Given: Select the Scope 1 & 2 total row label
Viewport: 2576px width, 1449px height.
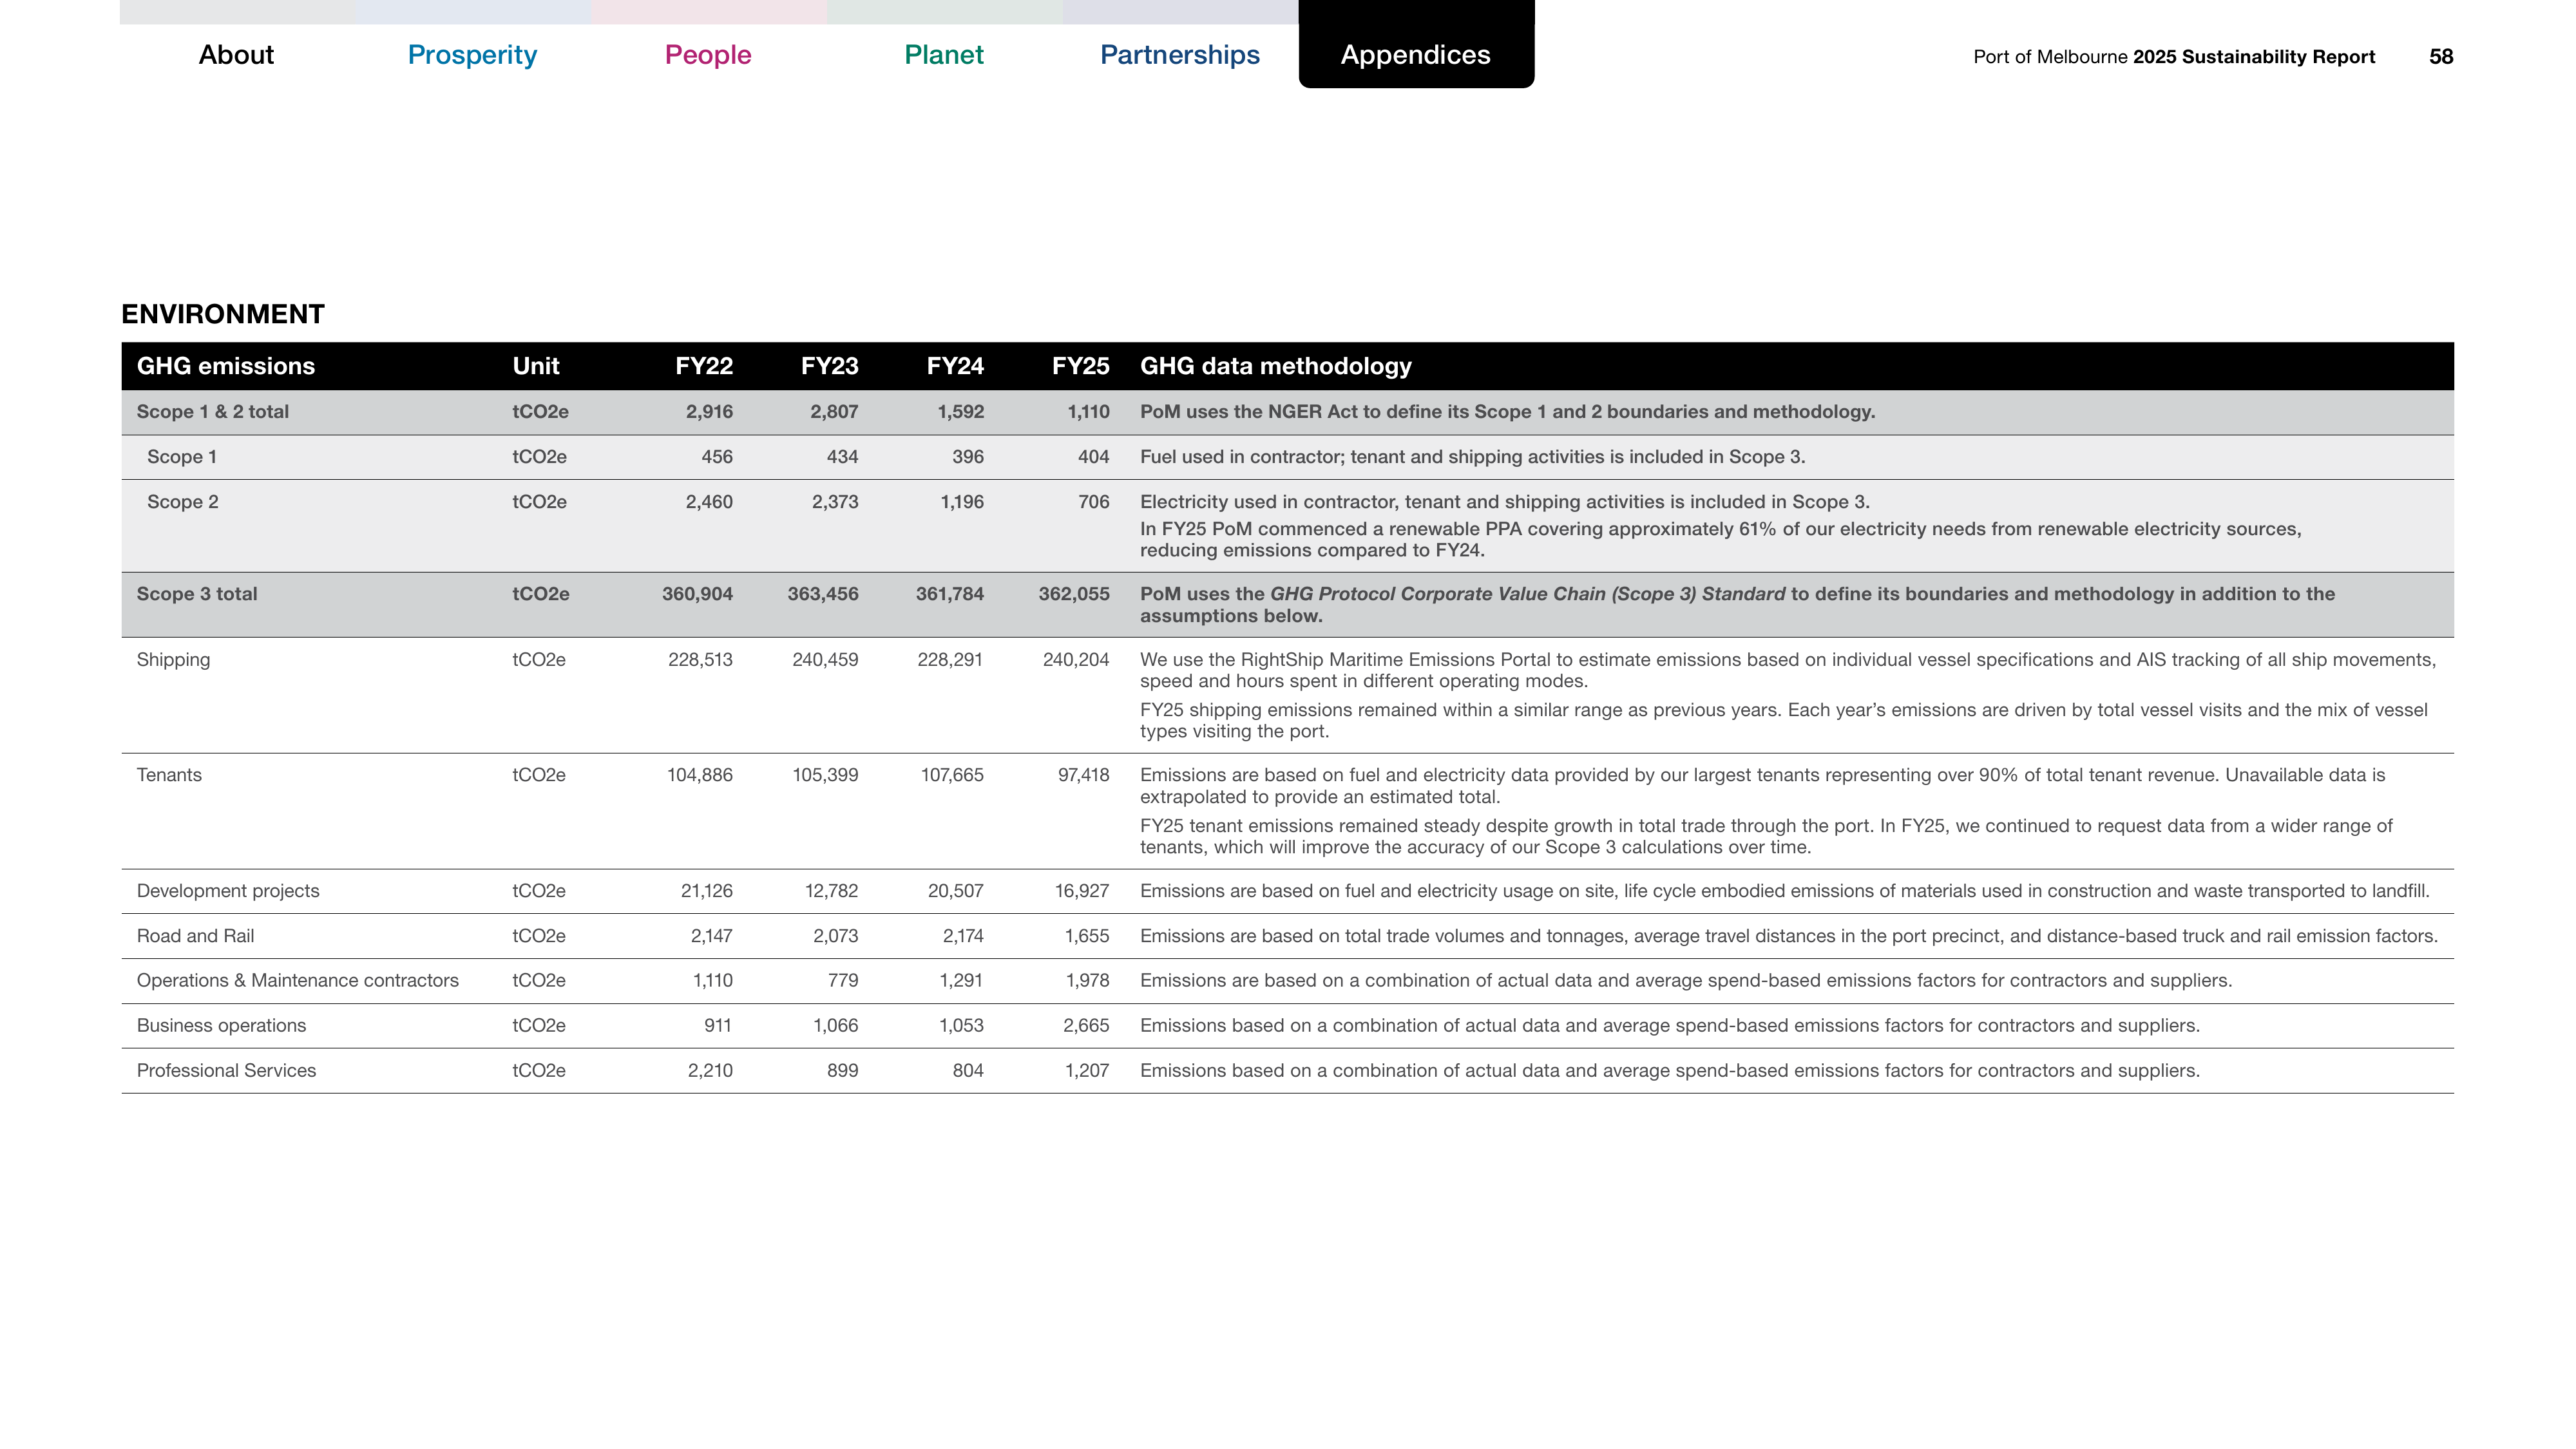Looking at the screenshot, I should pyautogui.click(x=213, y=412).
